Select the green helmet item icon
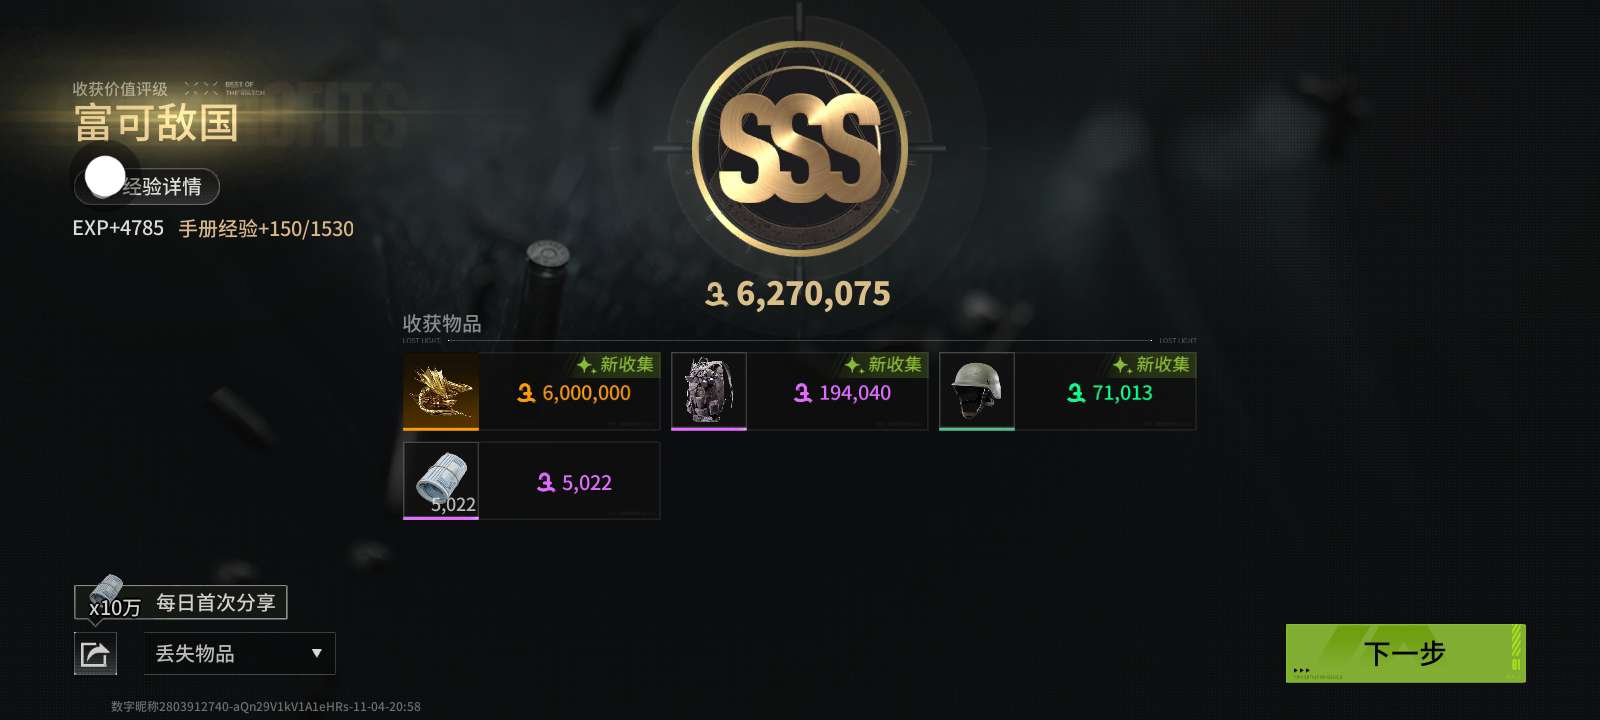Screen dimensions: 1600x720 tap(977, 391)
